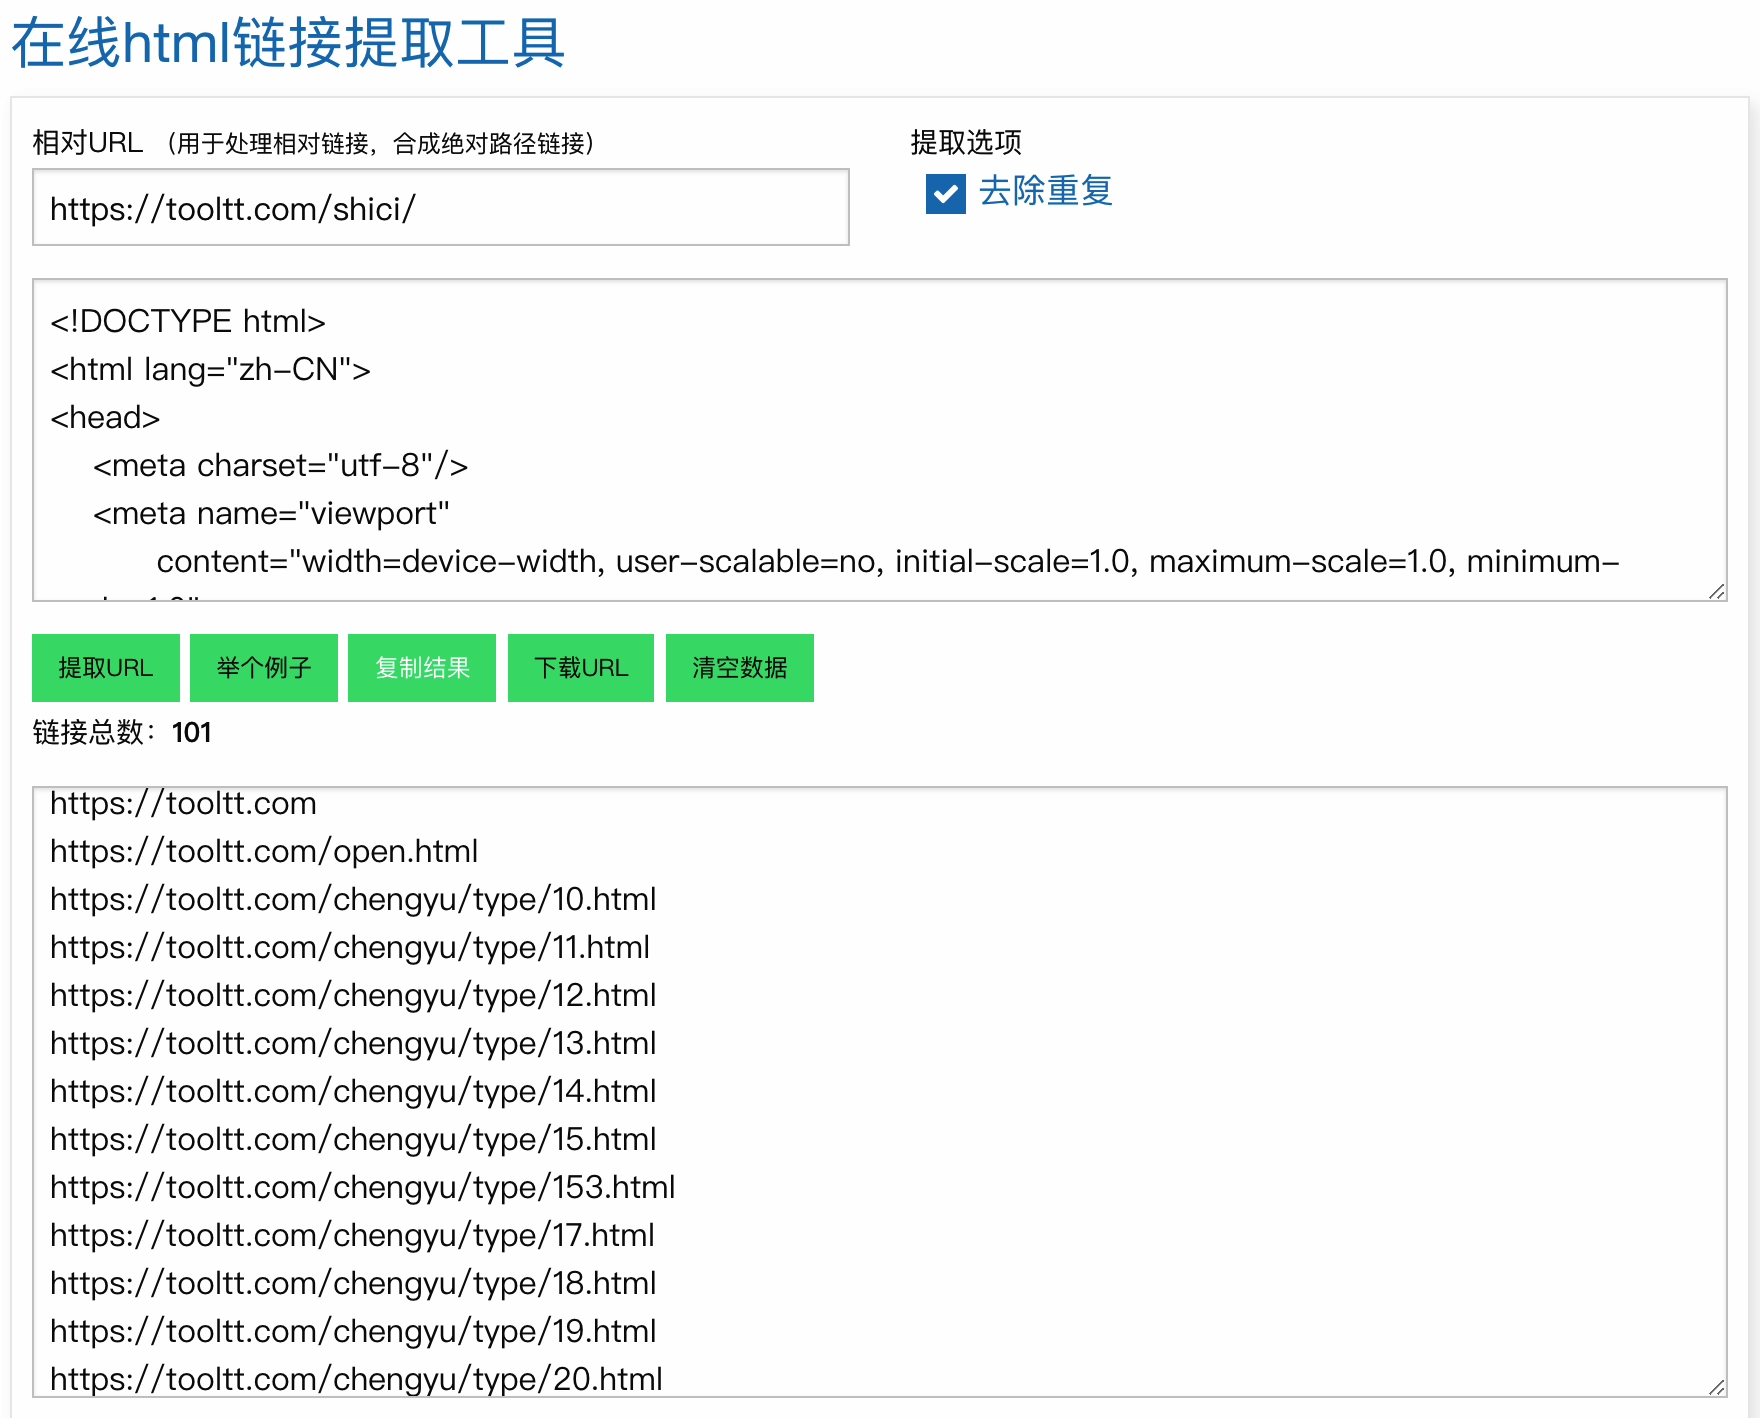
Task: Select the open.html result link
Action: (263, 851)
